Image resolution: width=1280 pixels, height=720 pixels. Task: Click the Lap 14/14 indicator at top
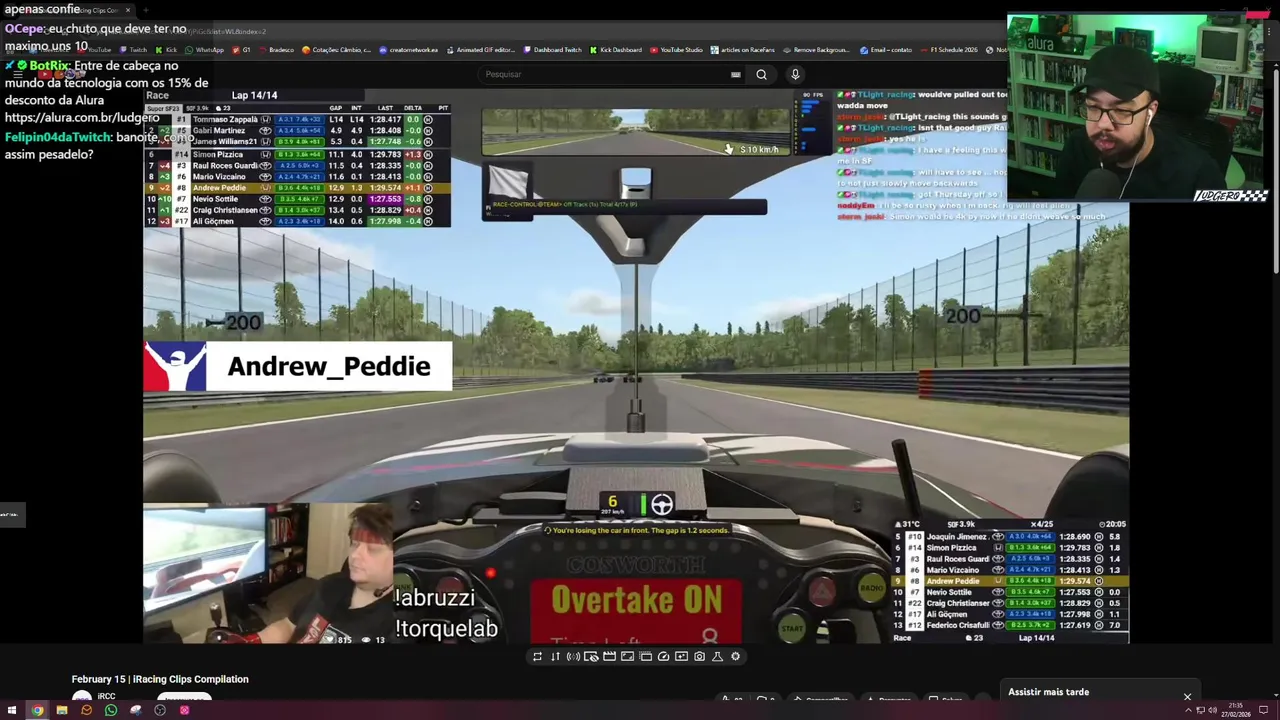[254, 95]
